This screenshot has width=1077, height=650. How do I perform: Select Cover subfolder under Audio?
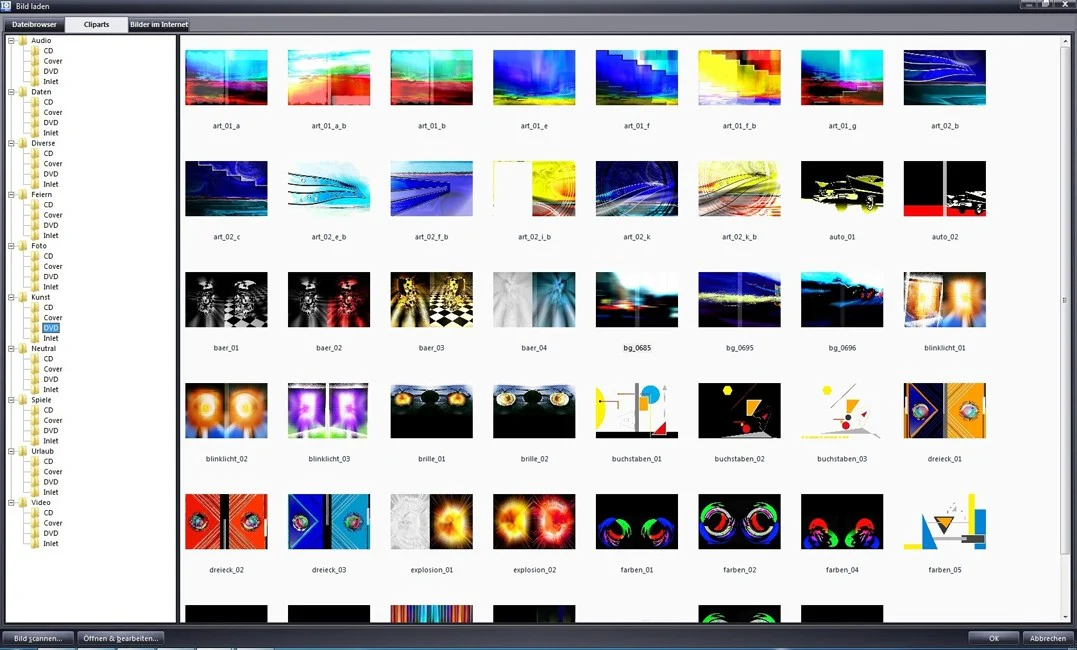pyautogui.click(x=53, y=61)
